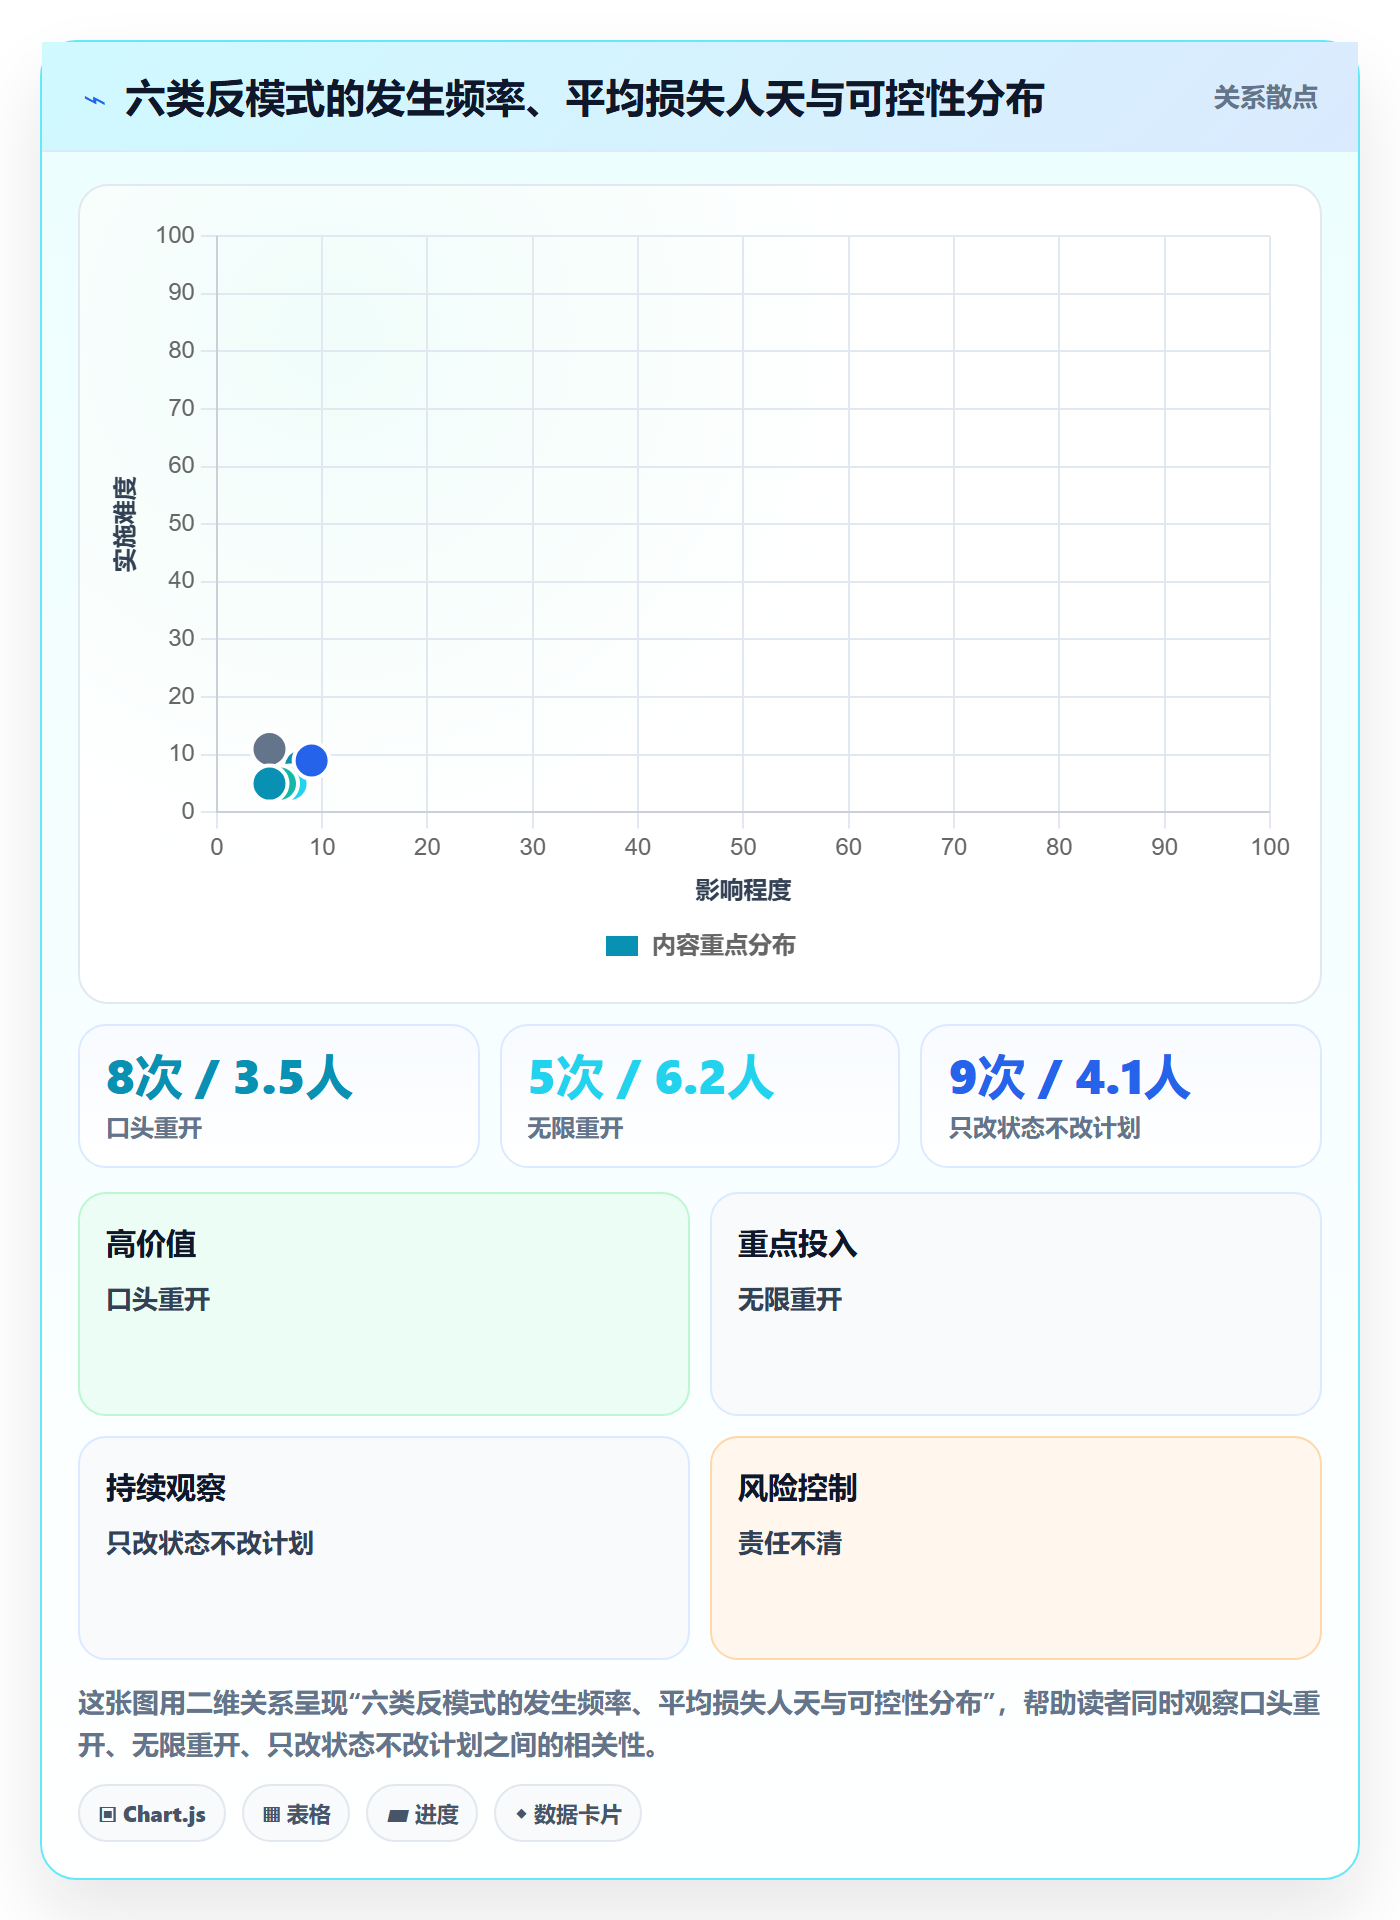Viewport: 1400px width, 1920px height.
Task: Click the lightning icon beside the title
Action: click(95, 100)
